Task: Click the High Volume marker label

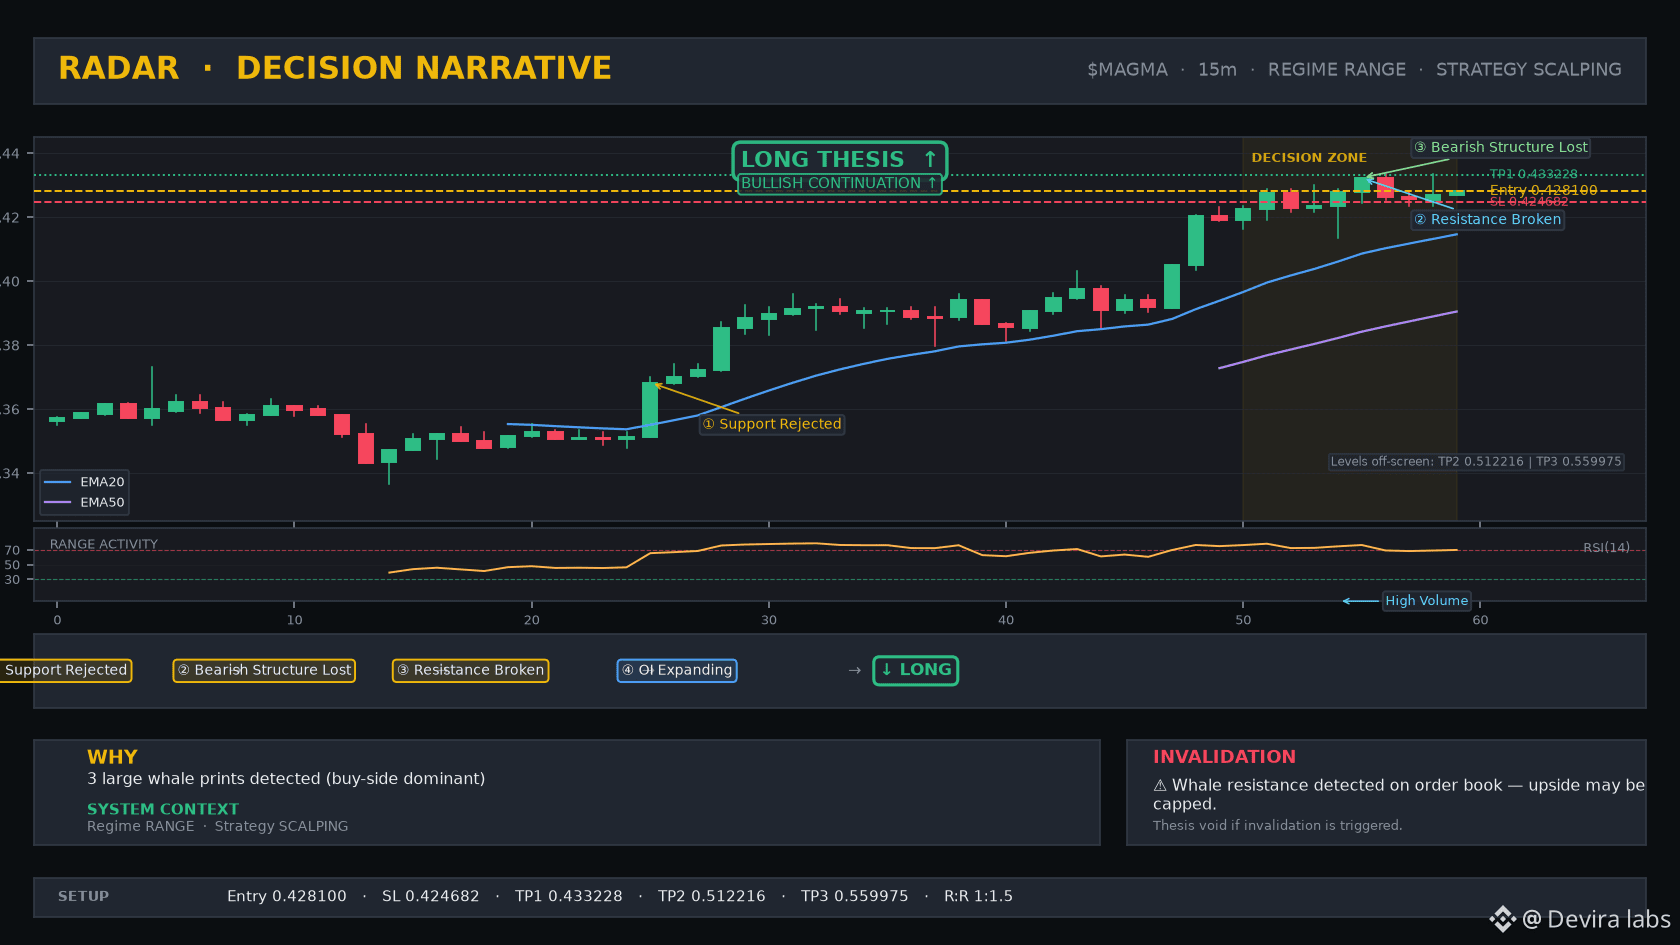Action: 1426,601
